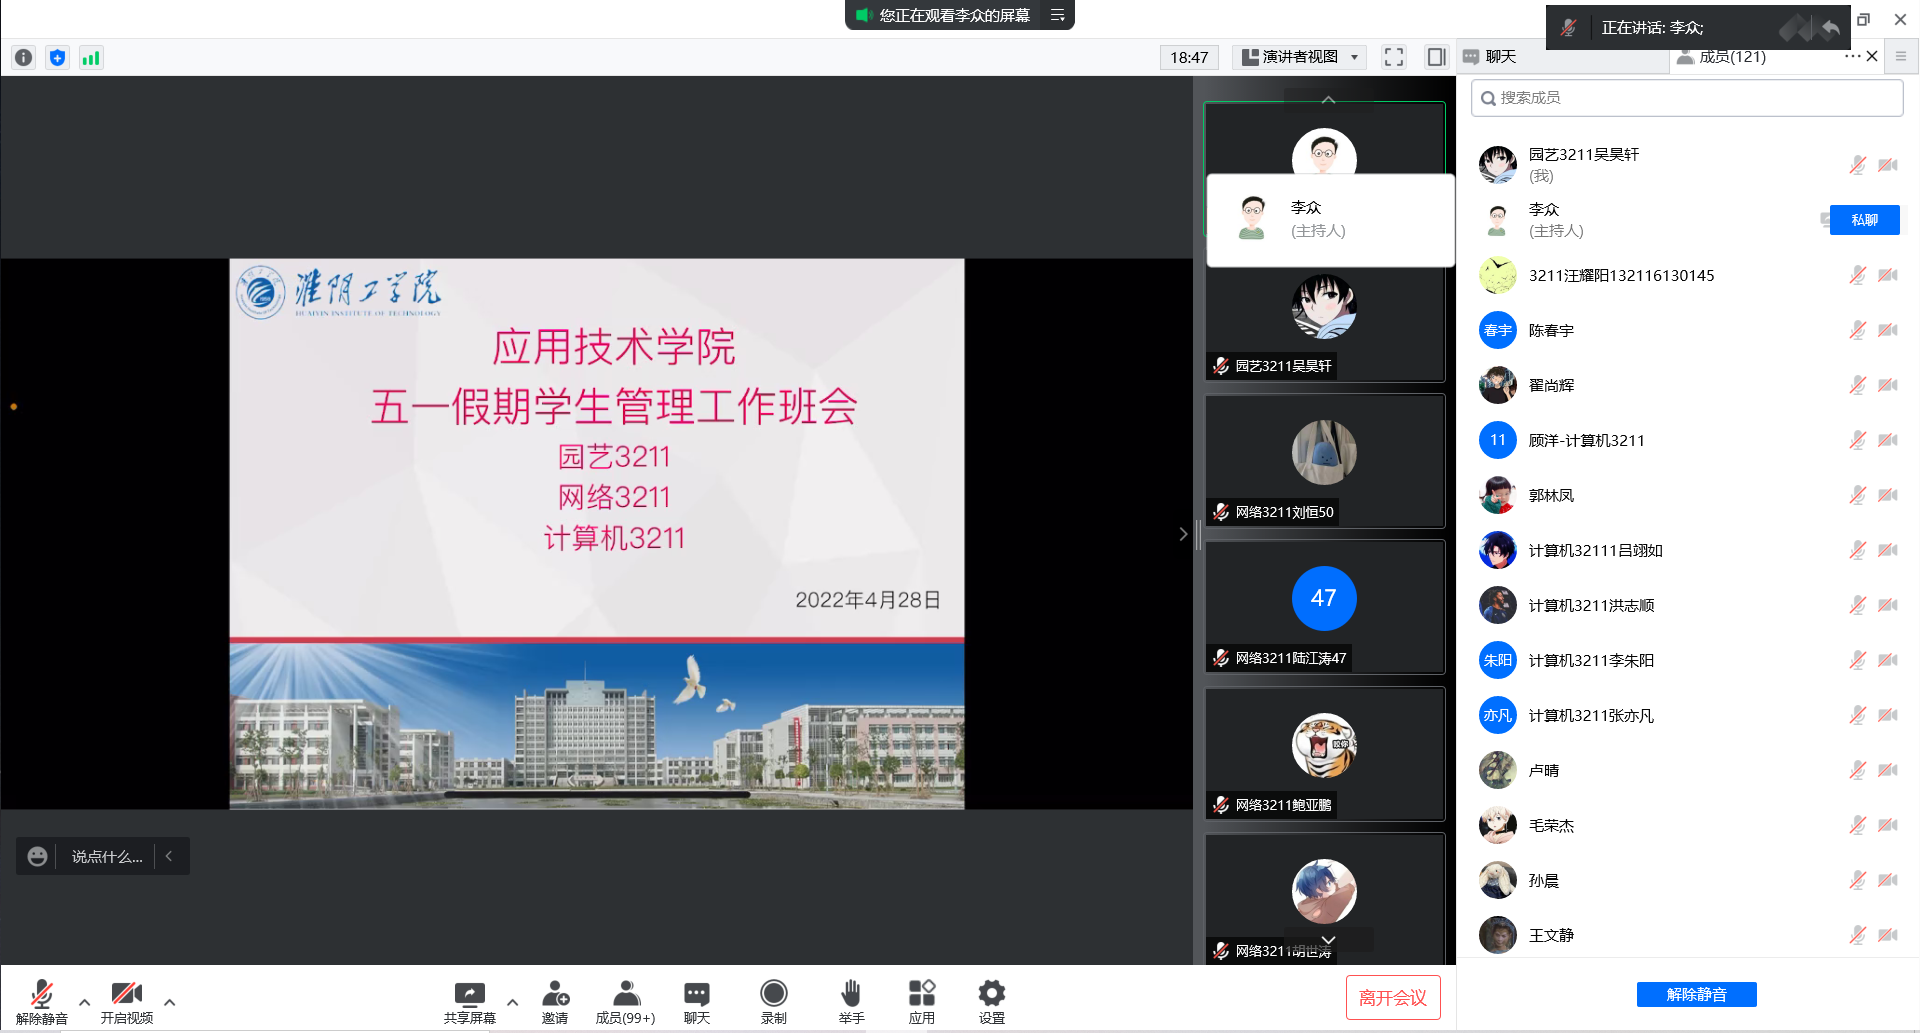Image resolution: width=1920 pixels, height=1033 pixels.
Task: Start recording with the Record icon
Action: point(774,993)
